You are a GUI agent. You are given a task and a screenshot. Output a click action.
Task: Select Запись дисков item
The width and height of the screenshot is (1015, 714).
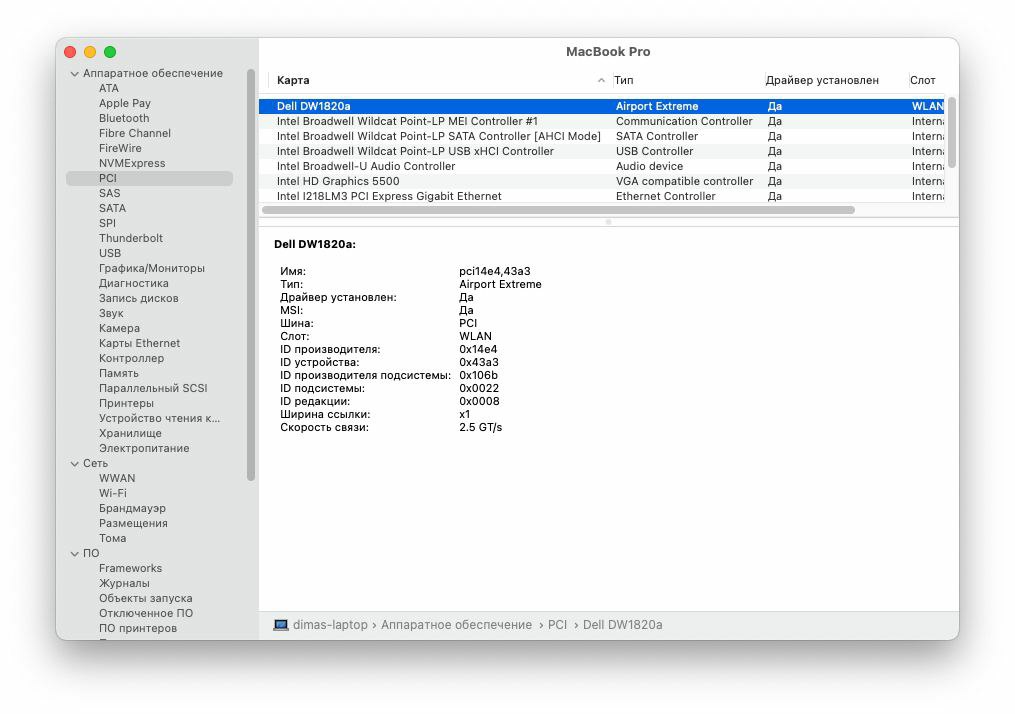coord(139,298)
